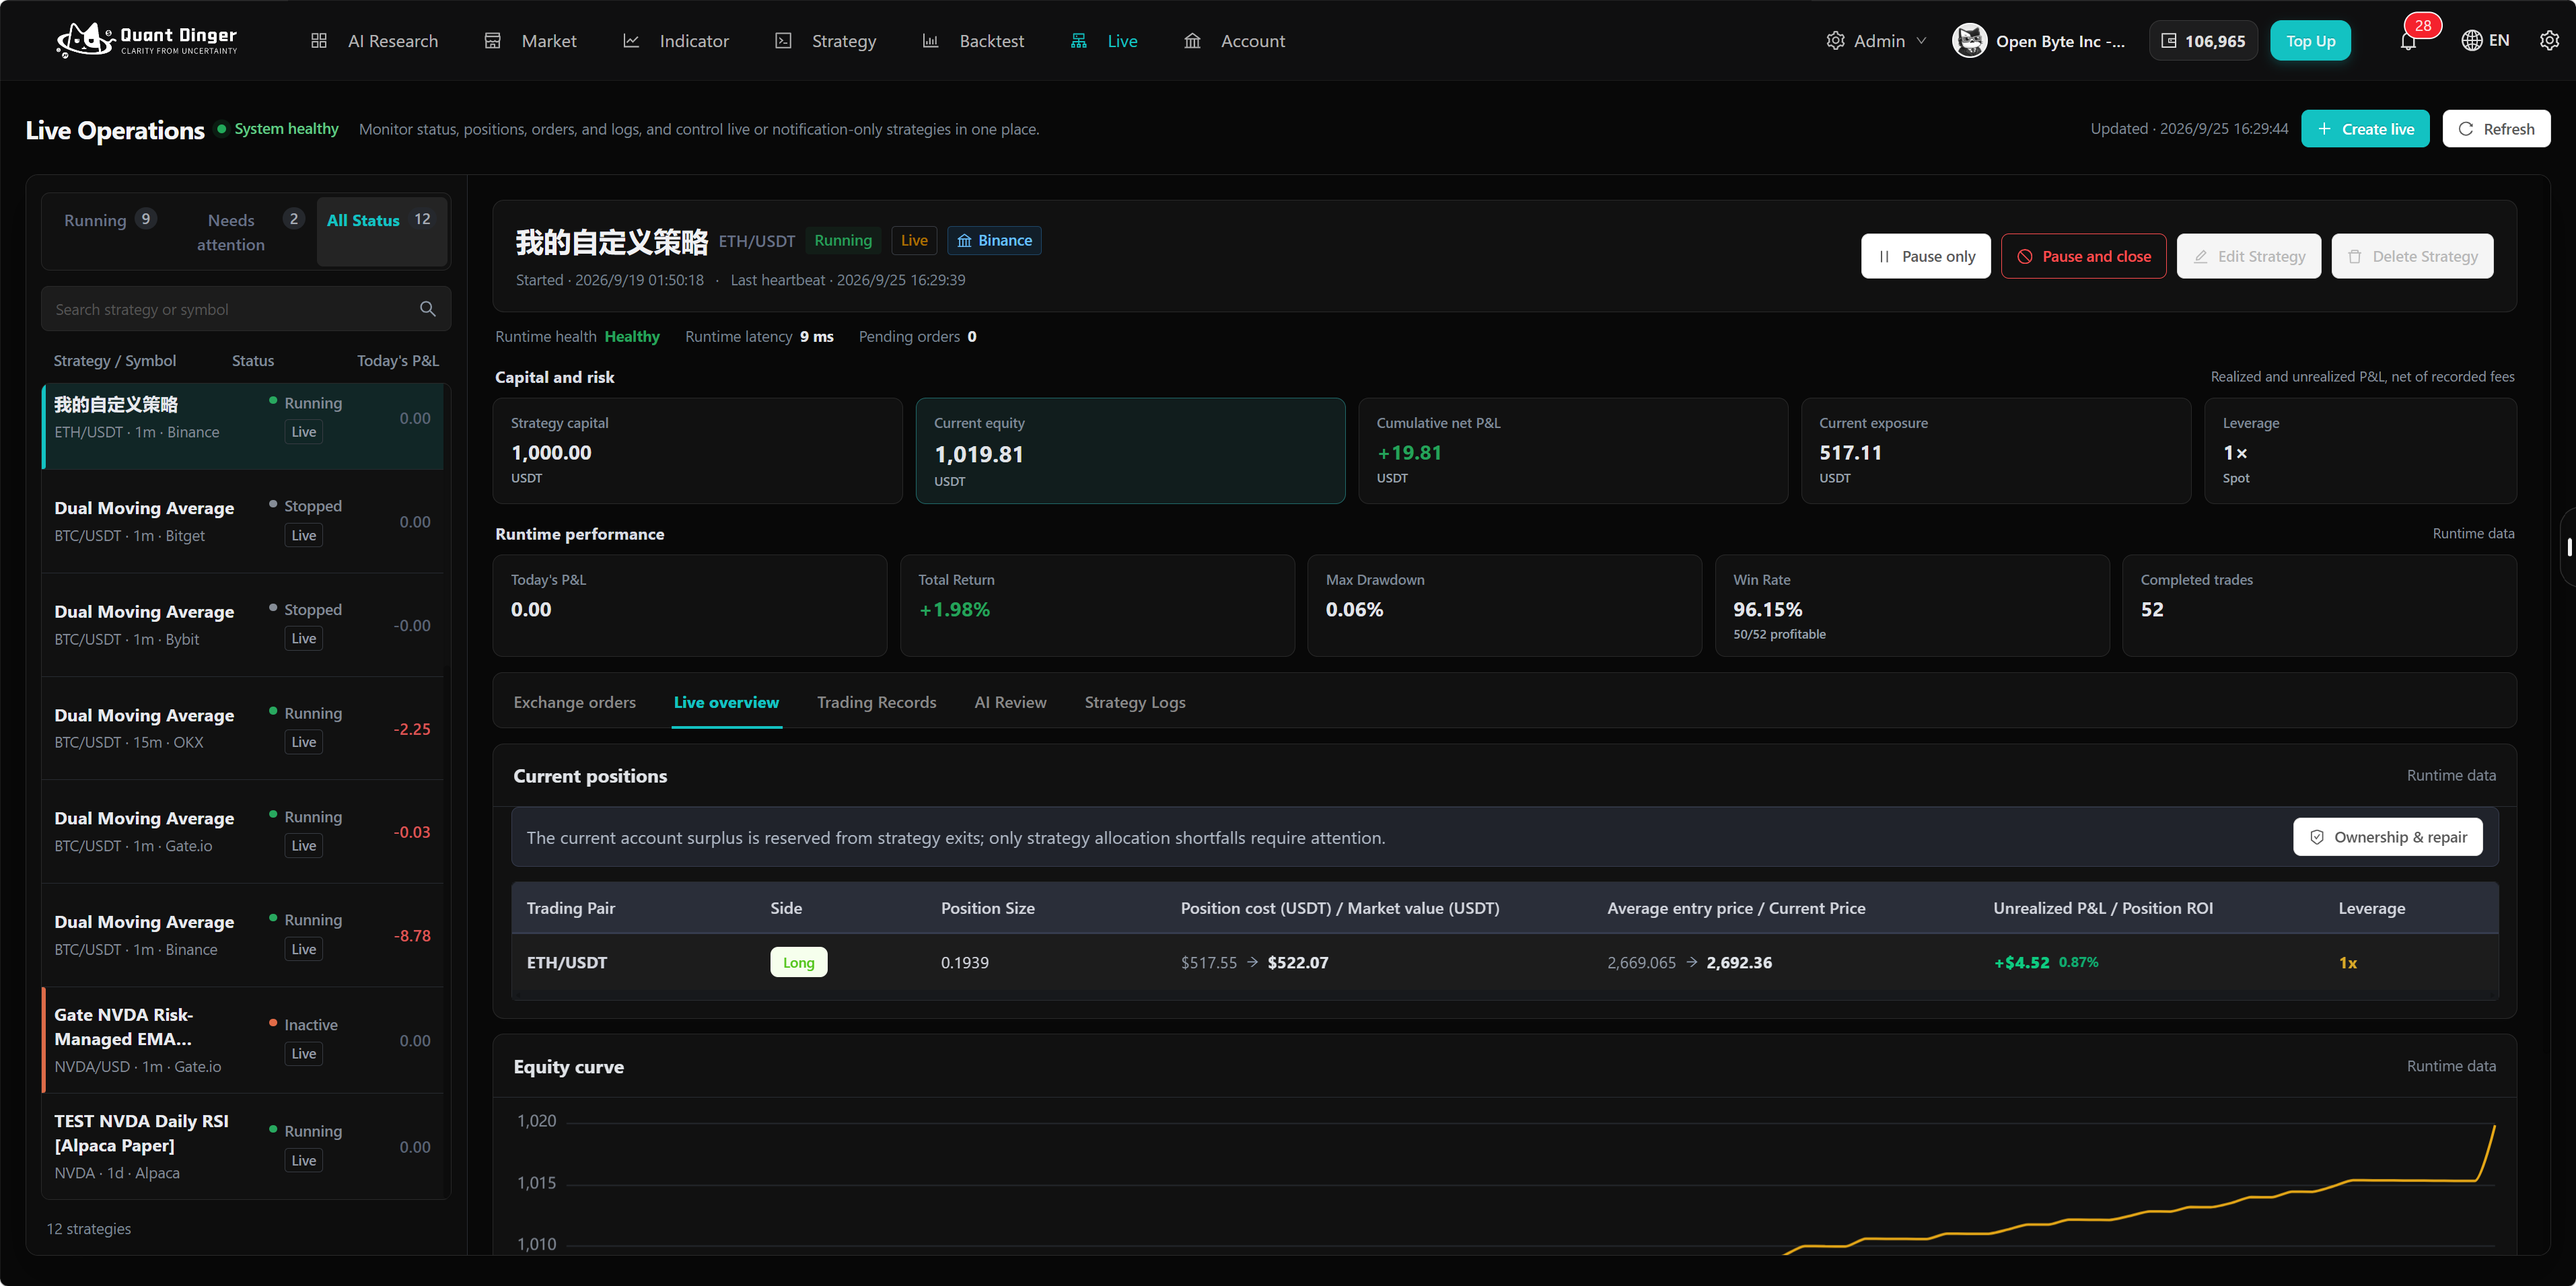The width and height of the screenshot is (2576, 1286).
Task: Click the Account bank icon
Action: click(1192, 41)
